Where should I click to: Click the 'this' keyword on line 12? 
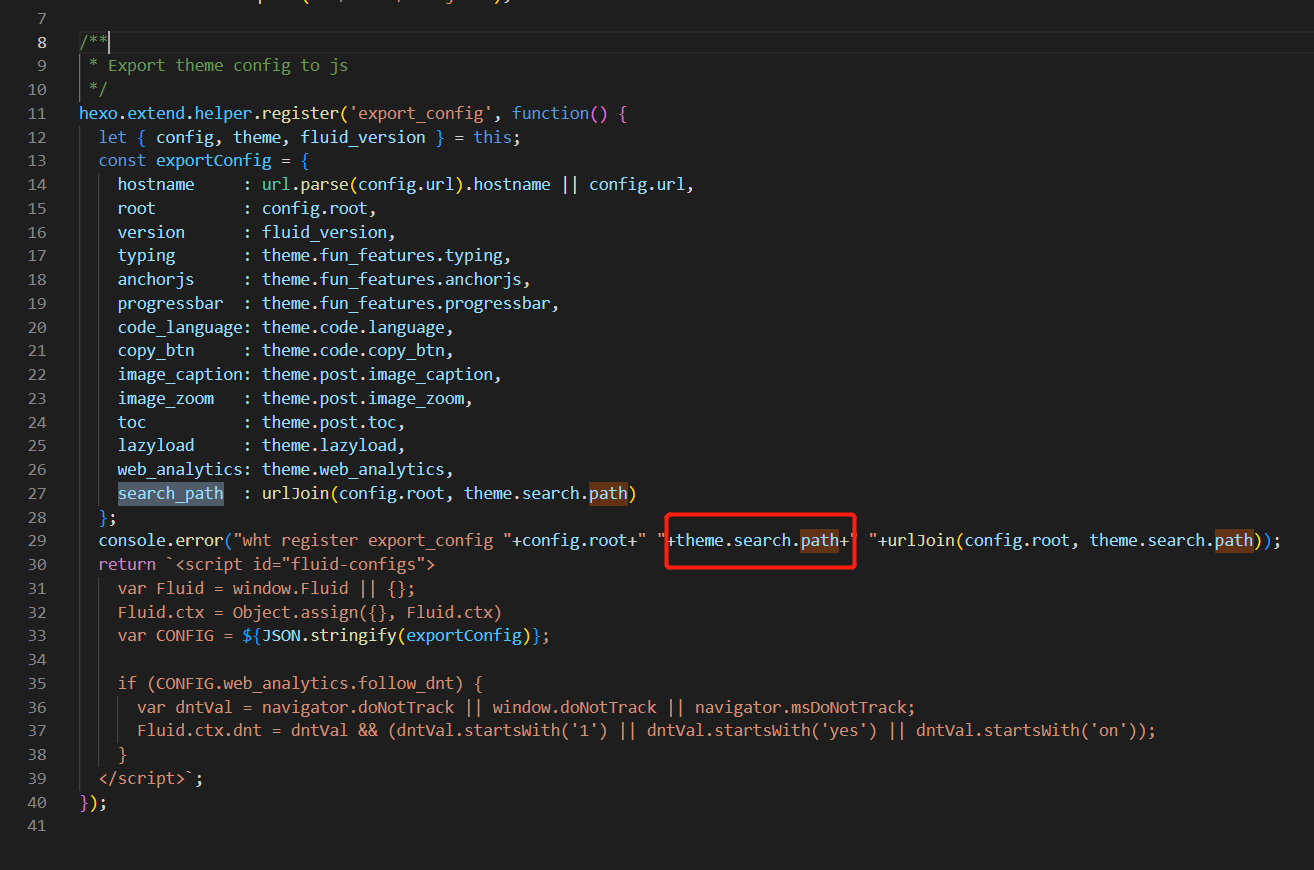[x=493, y=137]
